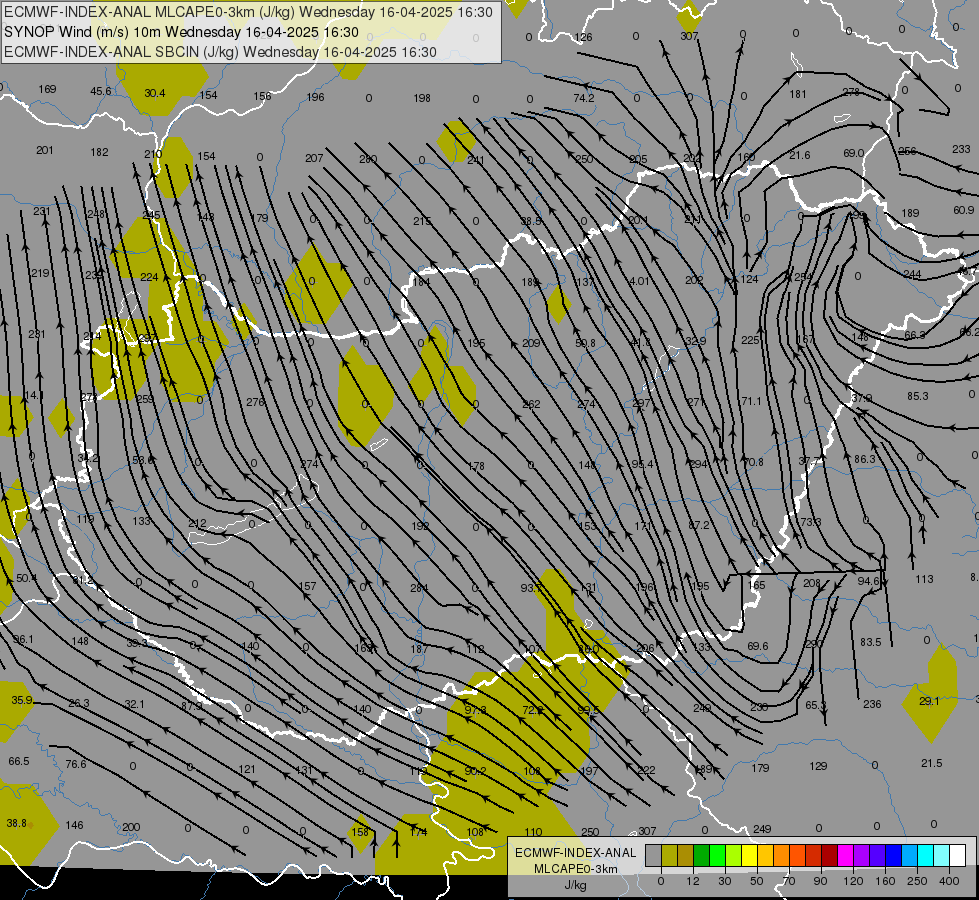979x900 pixels.
Task: Select the bright cyan legend swatch
Action: [x=925, y=855]
